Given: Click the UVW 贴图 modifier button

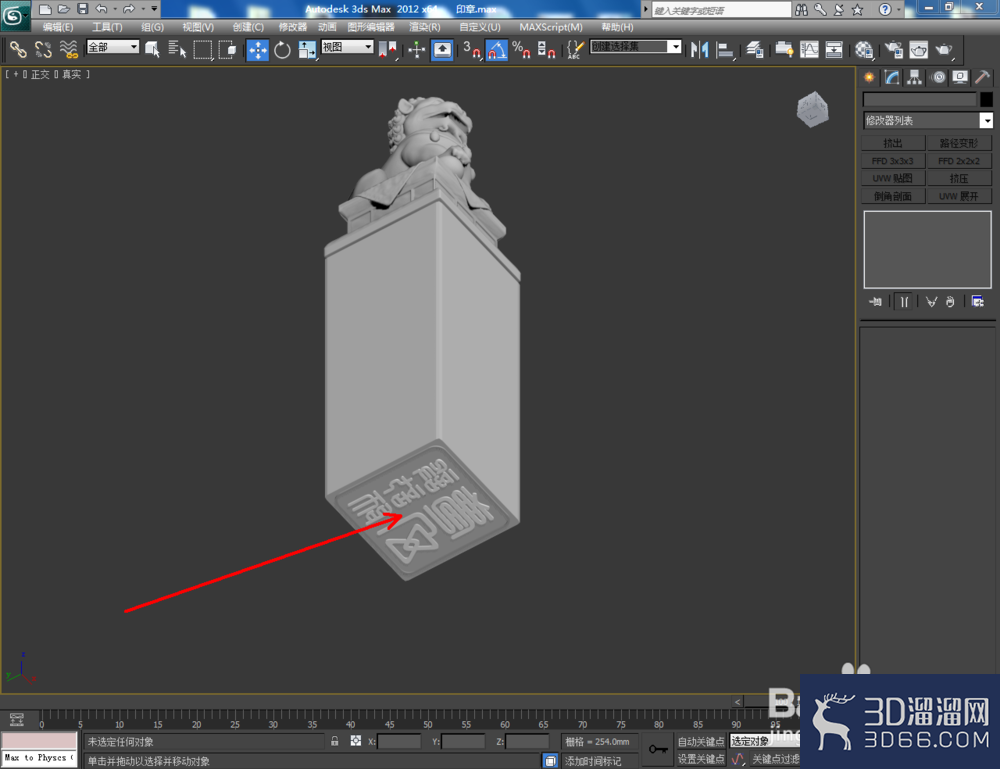Looking at the screenshot, I should (893, 178).
